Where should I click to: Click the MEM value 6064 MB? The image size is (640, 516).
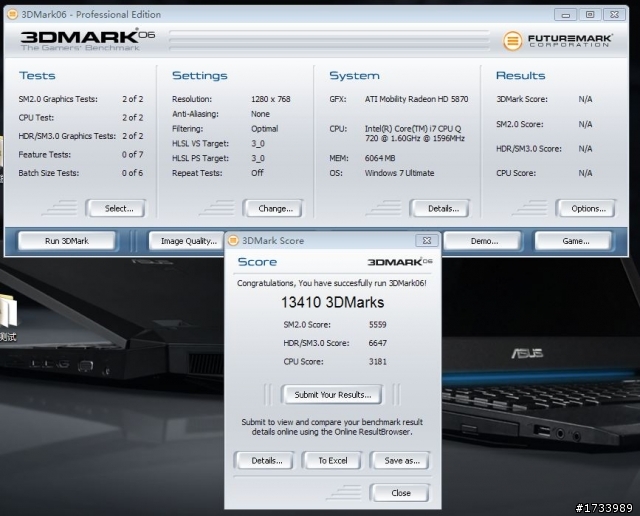(x=380, y=158)
